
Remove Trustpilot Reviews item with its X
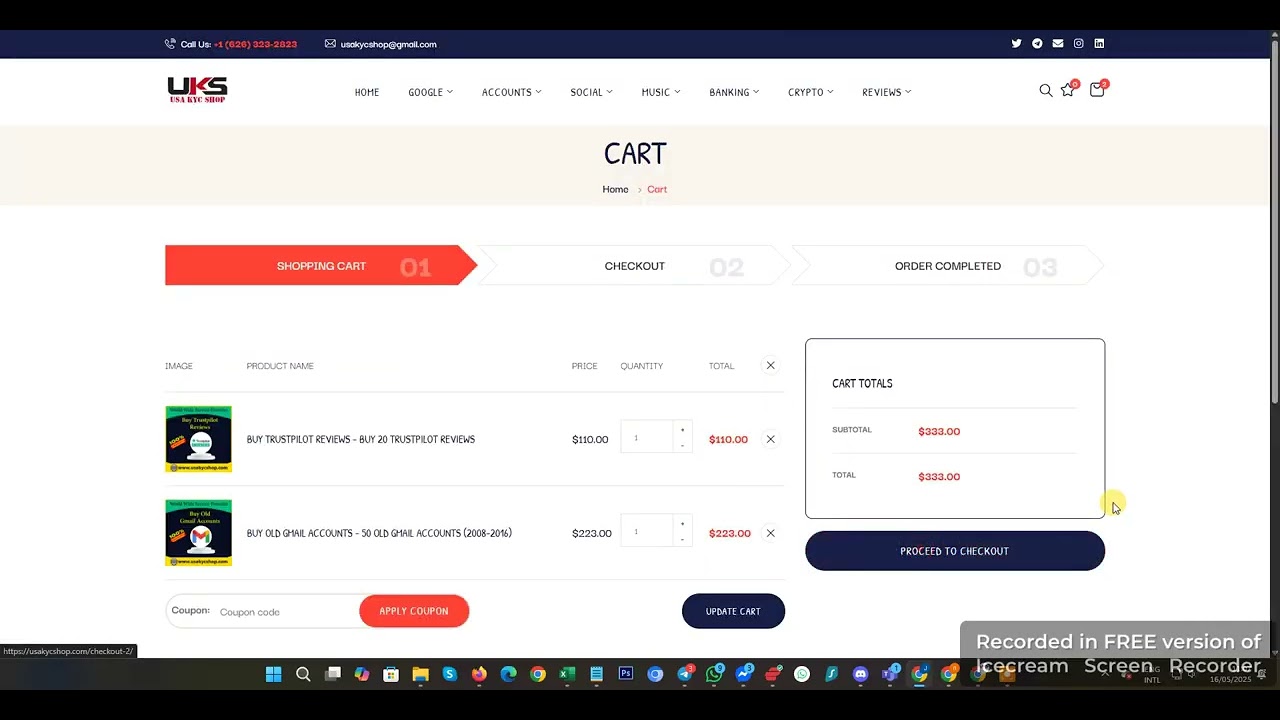click(x=770, y=439)
